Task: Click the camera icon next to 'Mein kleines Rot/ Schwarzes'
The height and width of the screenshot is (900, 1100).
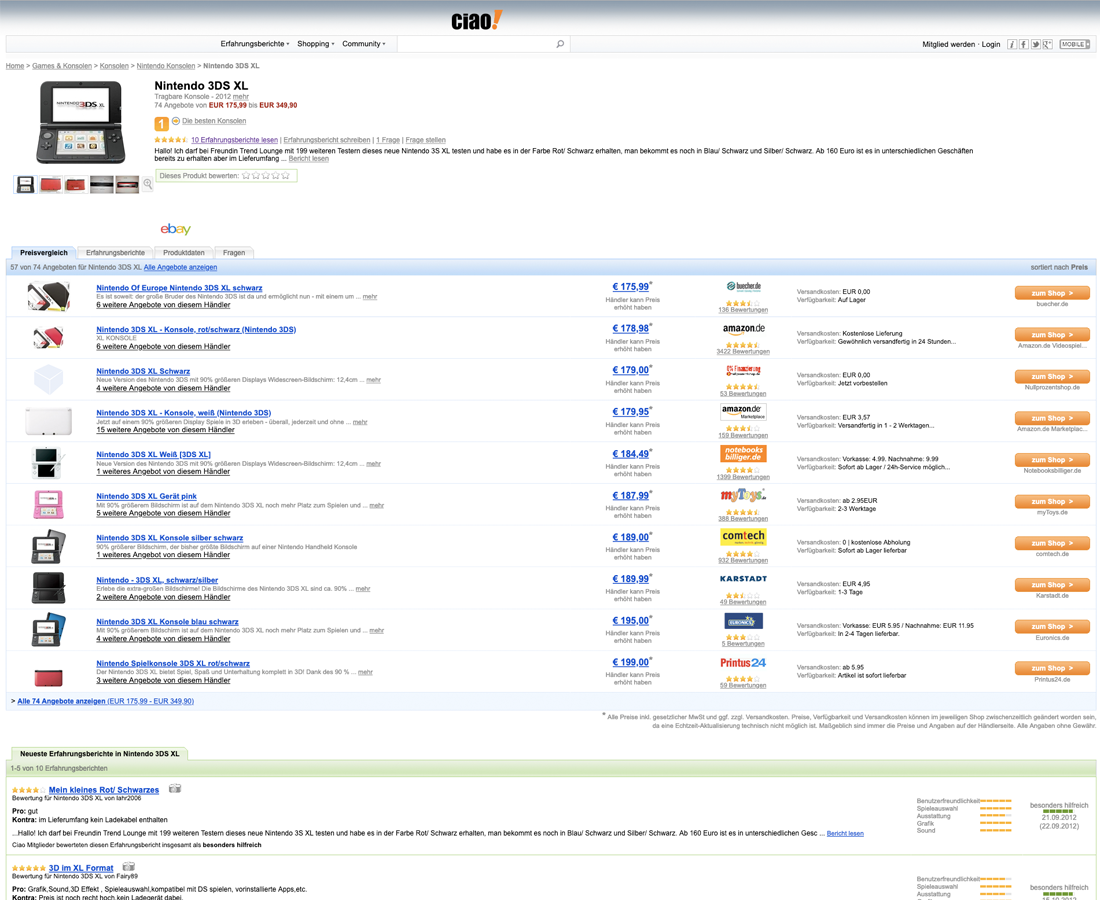Action: click(x=175, y=788)
